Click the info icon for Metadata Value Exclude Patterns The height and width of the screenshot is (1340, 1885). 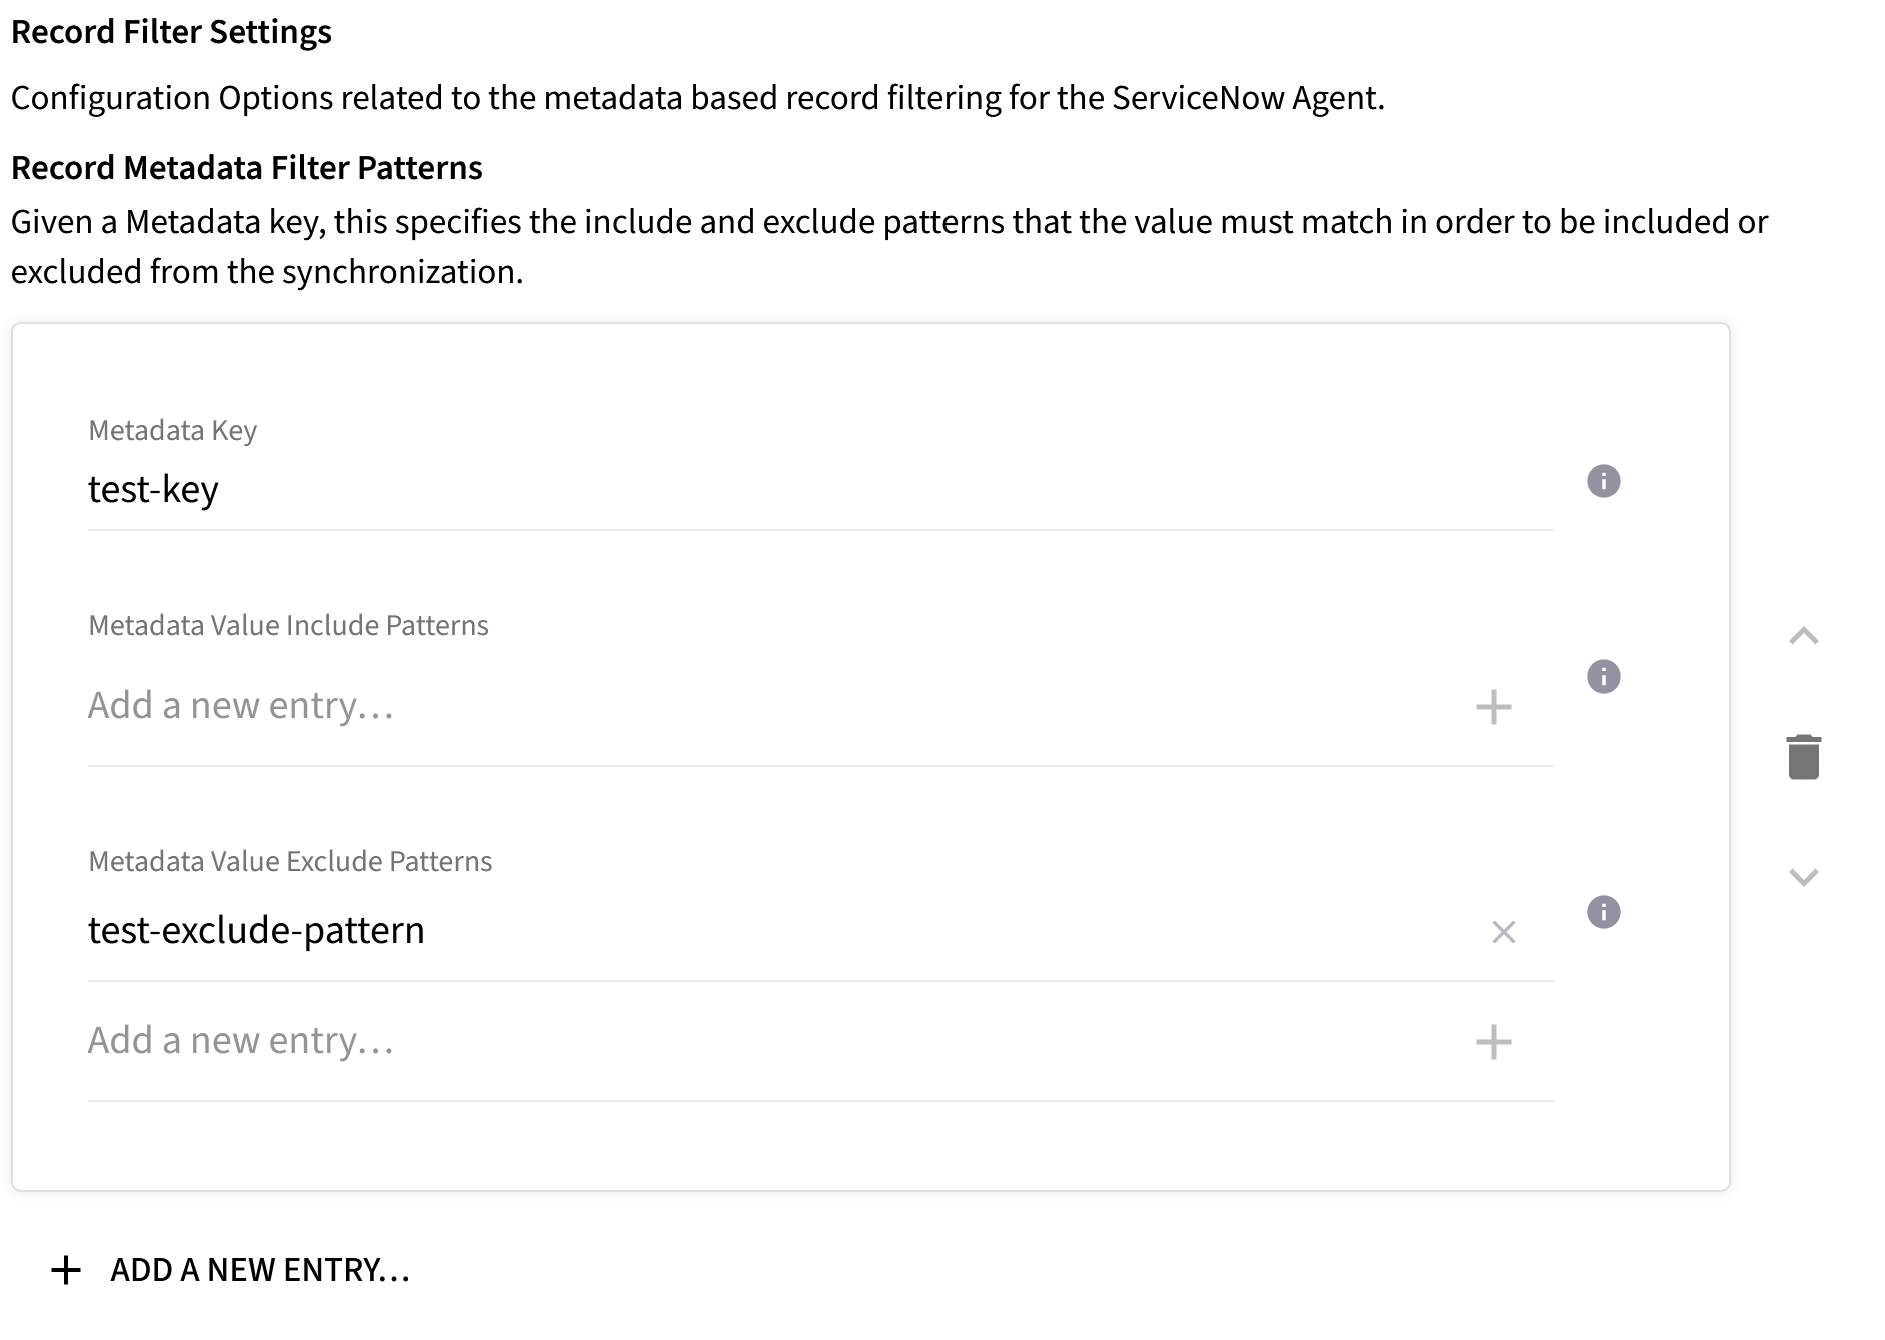click(1603, 912)
